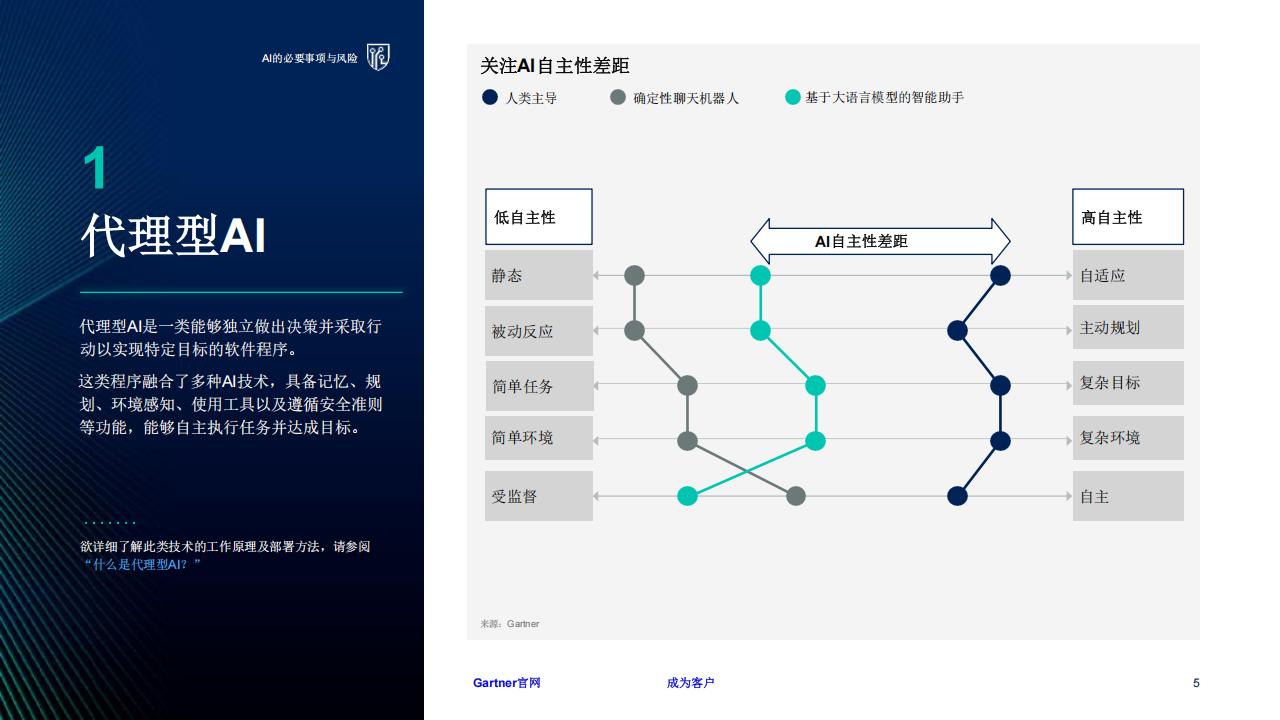Click the gray dot on the 静态 row

pyautogui.click(x=634, y=275)
